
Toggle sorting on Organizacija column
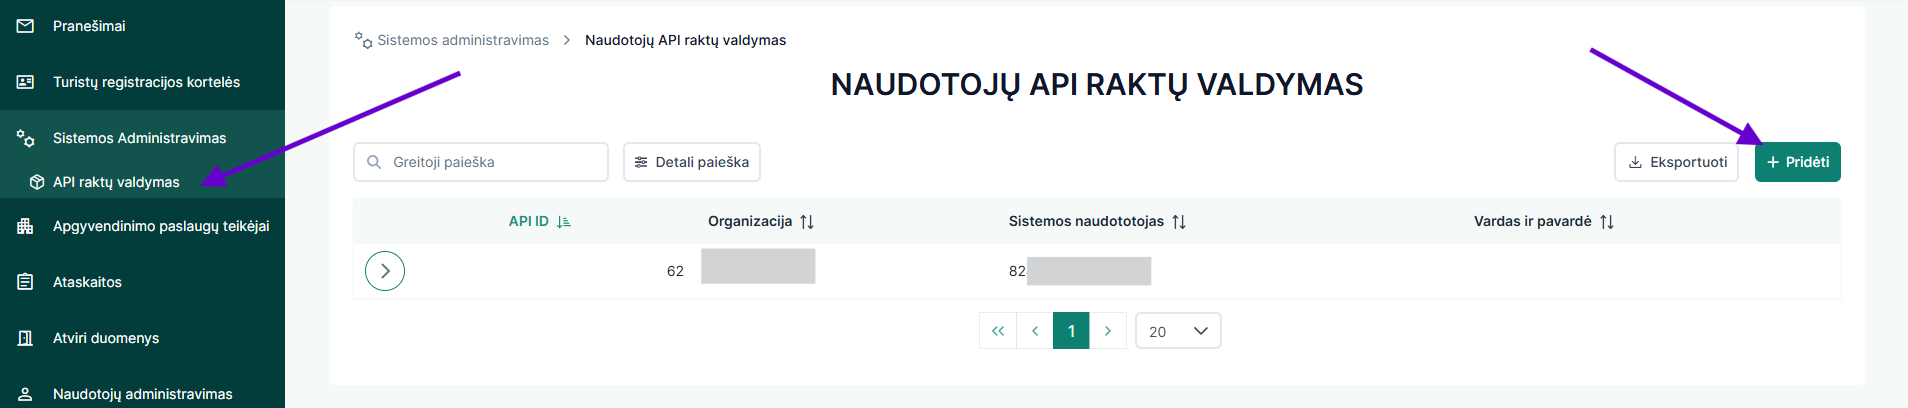click(x=807, y=222)
